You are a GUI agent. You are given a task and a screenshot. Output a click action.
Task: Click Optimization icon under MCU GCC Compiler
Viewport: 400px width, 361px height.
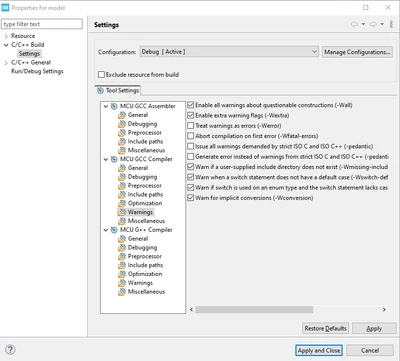point(122,203)
